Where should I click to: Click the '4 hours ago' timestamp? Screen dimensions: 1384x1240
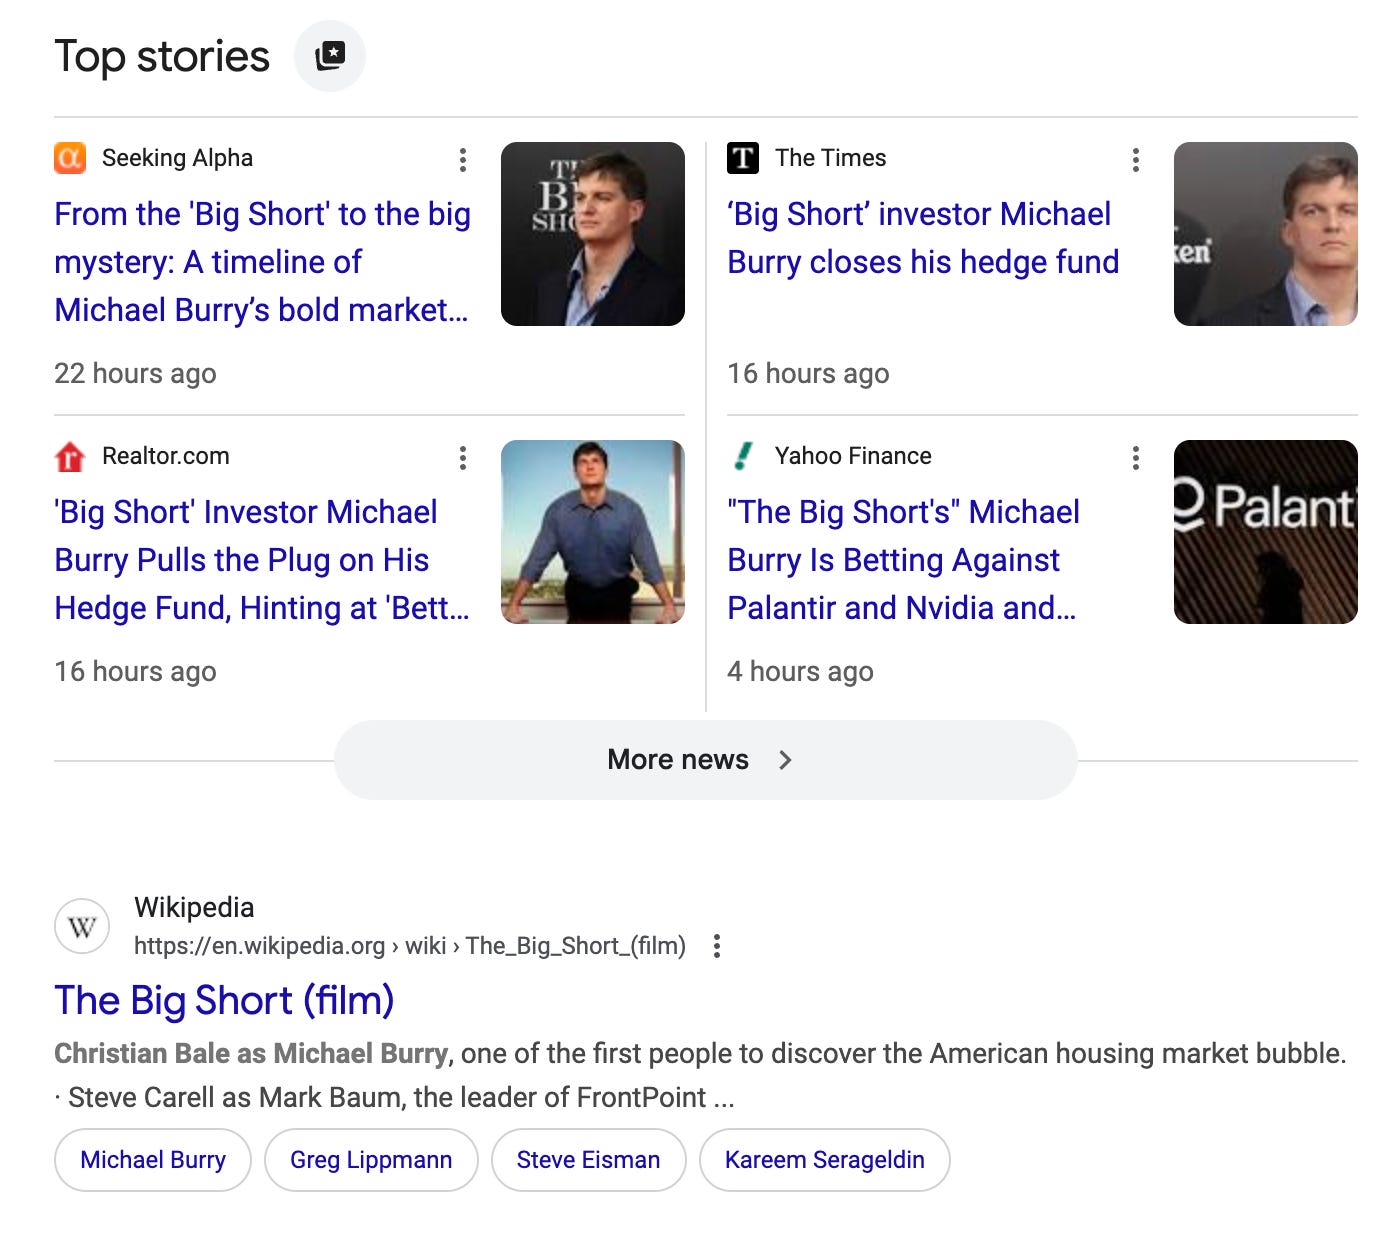tap(800, 671)
